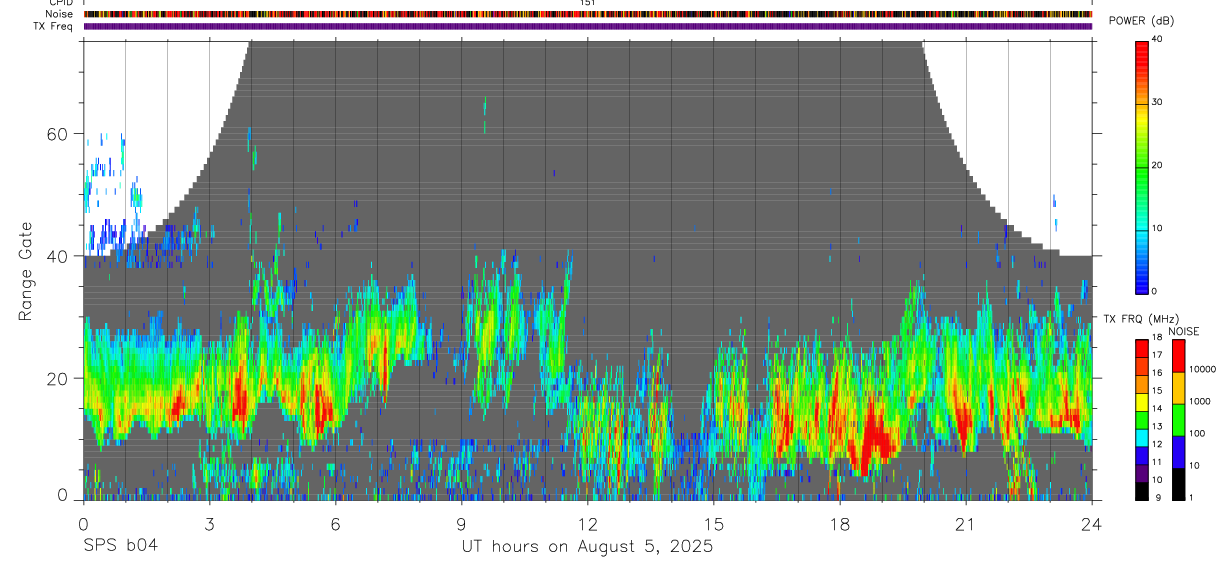Click the UT hours on August 5, 2025 title

[x=587, y=546]
